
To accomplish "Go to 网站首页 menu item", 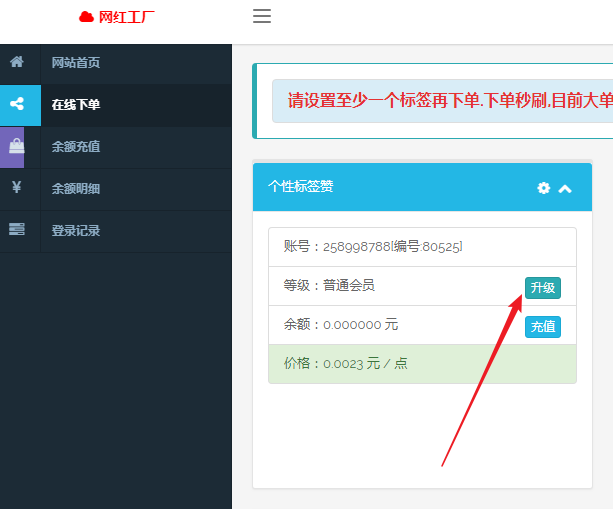I will [76, 63].
